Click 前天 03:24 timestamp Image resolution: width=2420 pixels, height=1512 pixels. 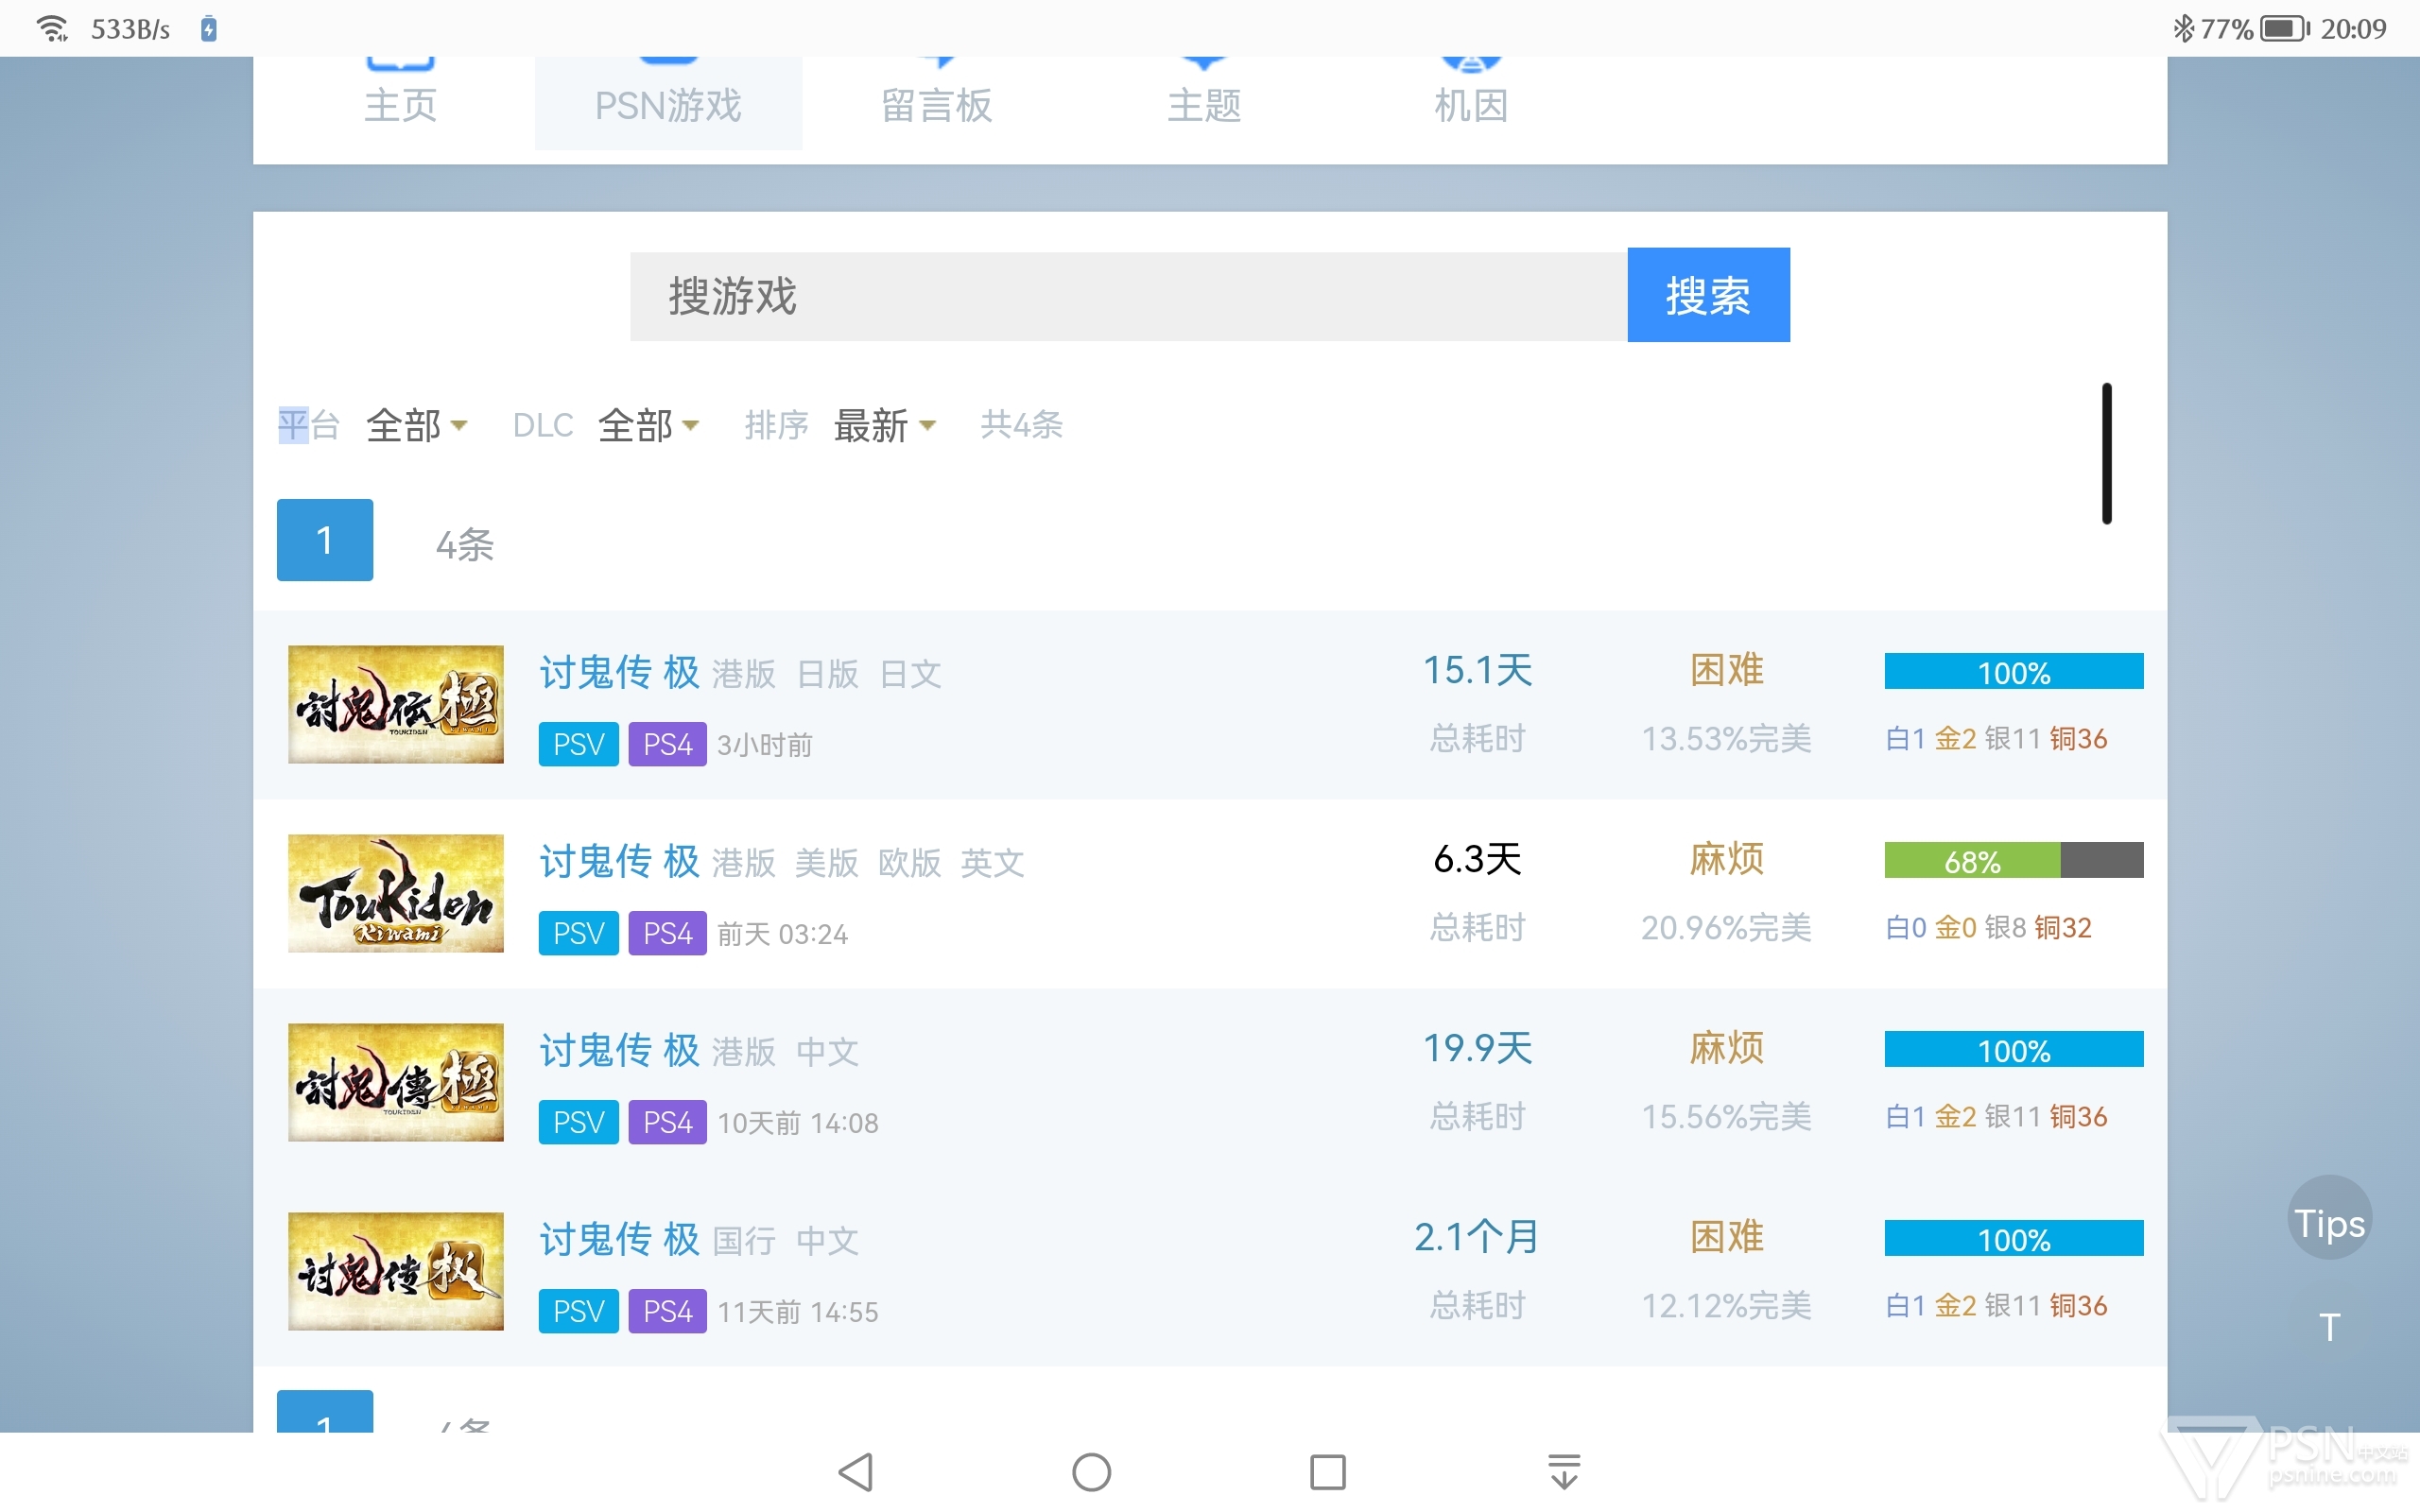(x=783, y=934)
